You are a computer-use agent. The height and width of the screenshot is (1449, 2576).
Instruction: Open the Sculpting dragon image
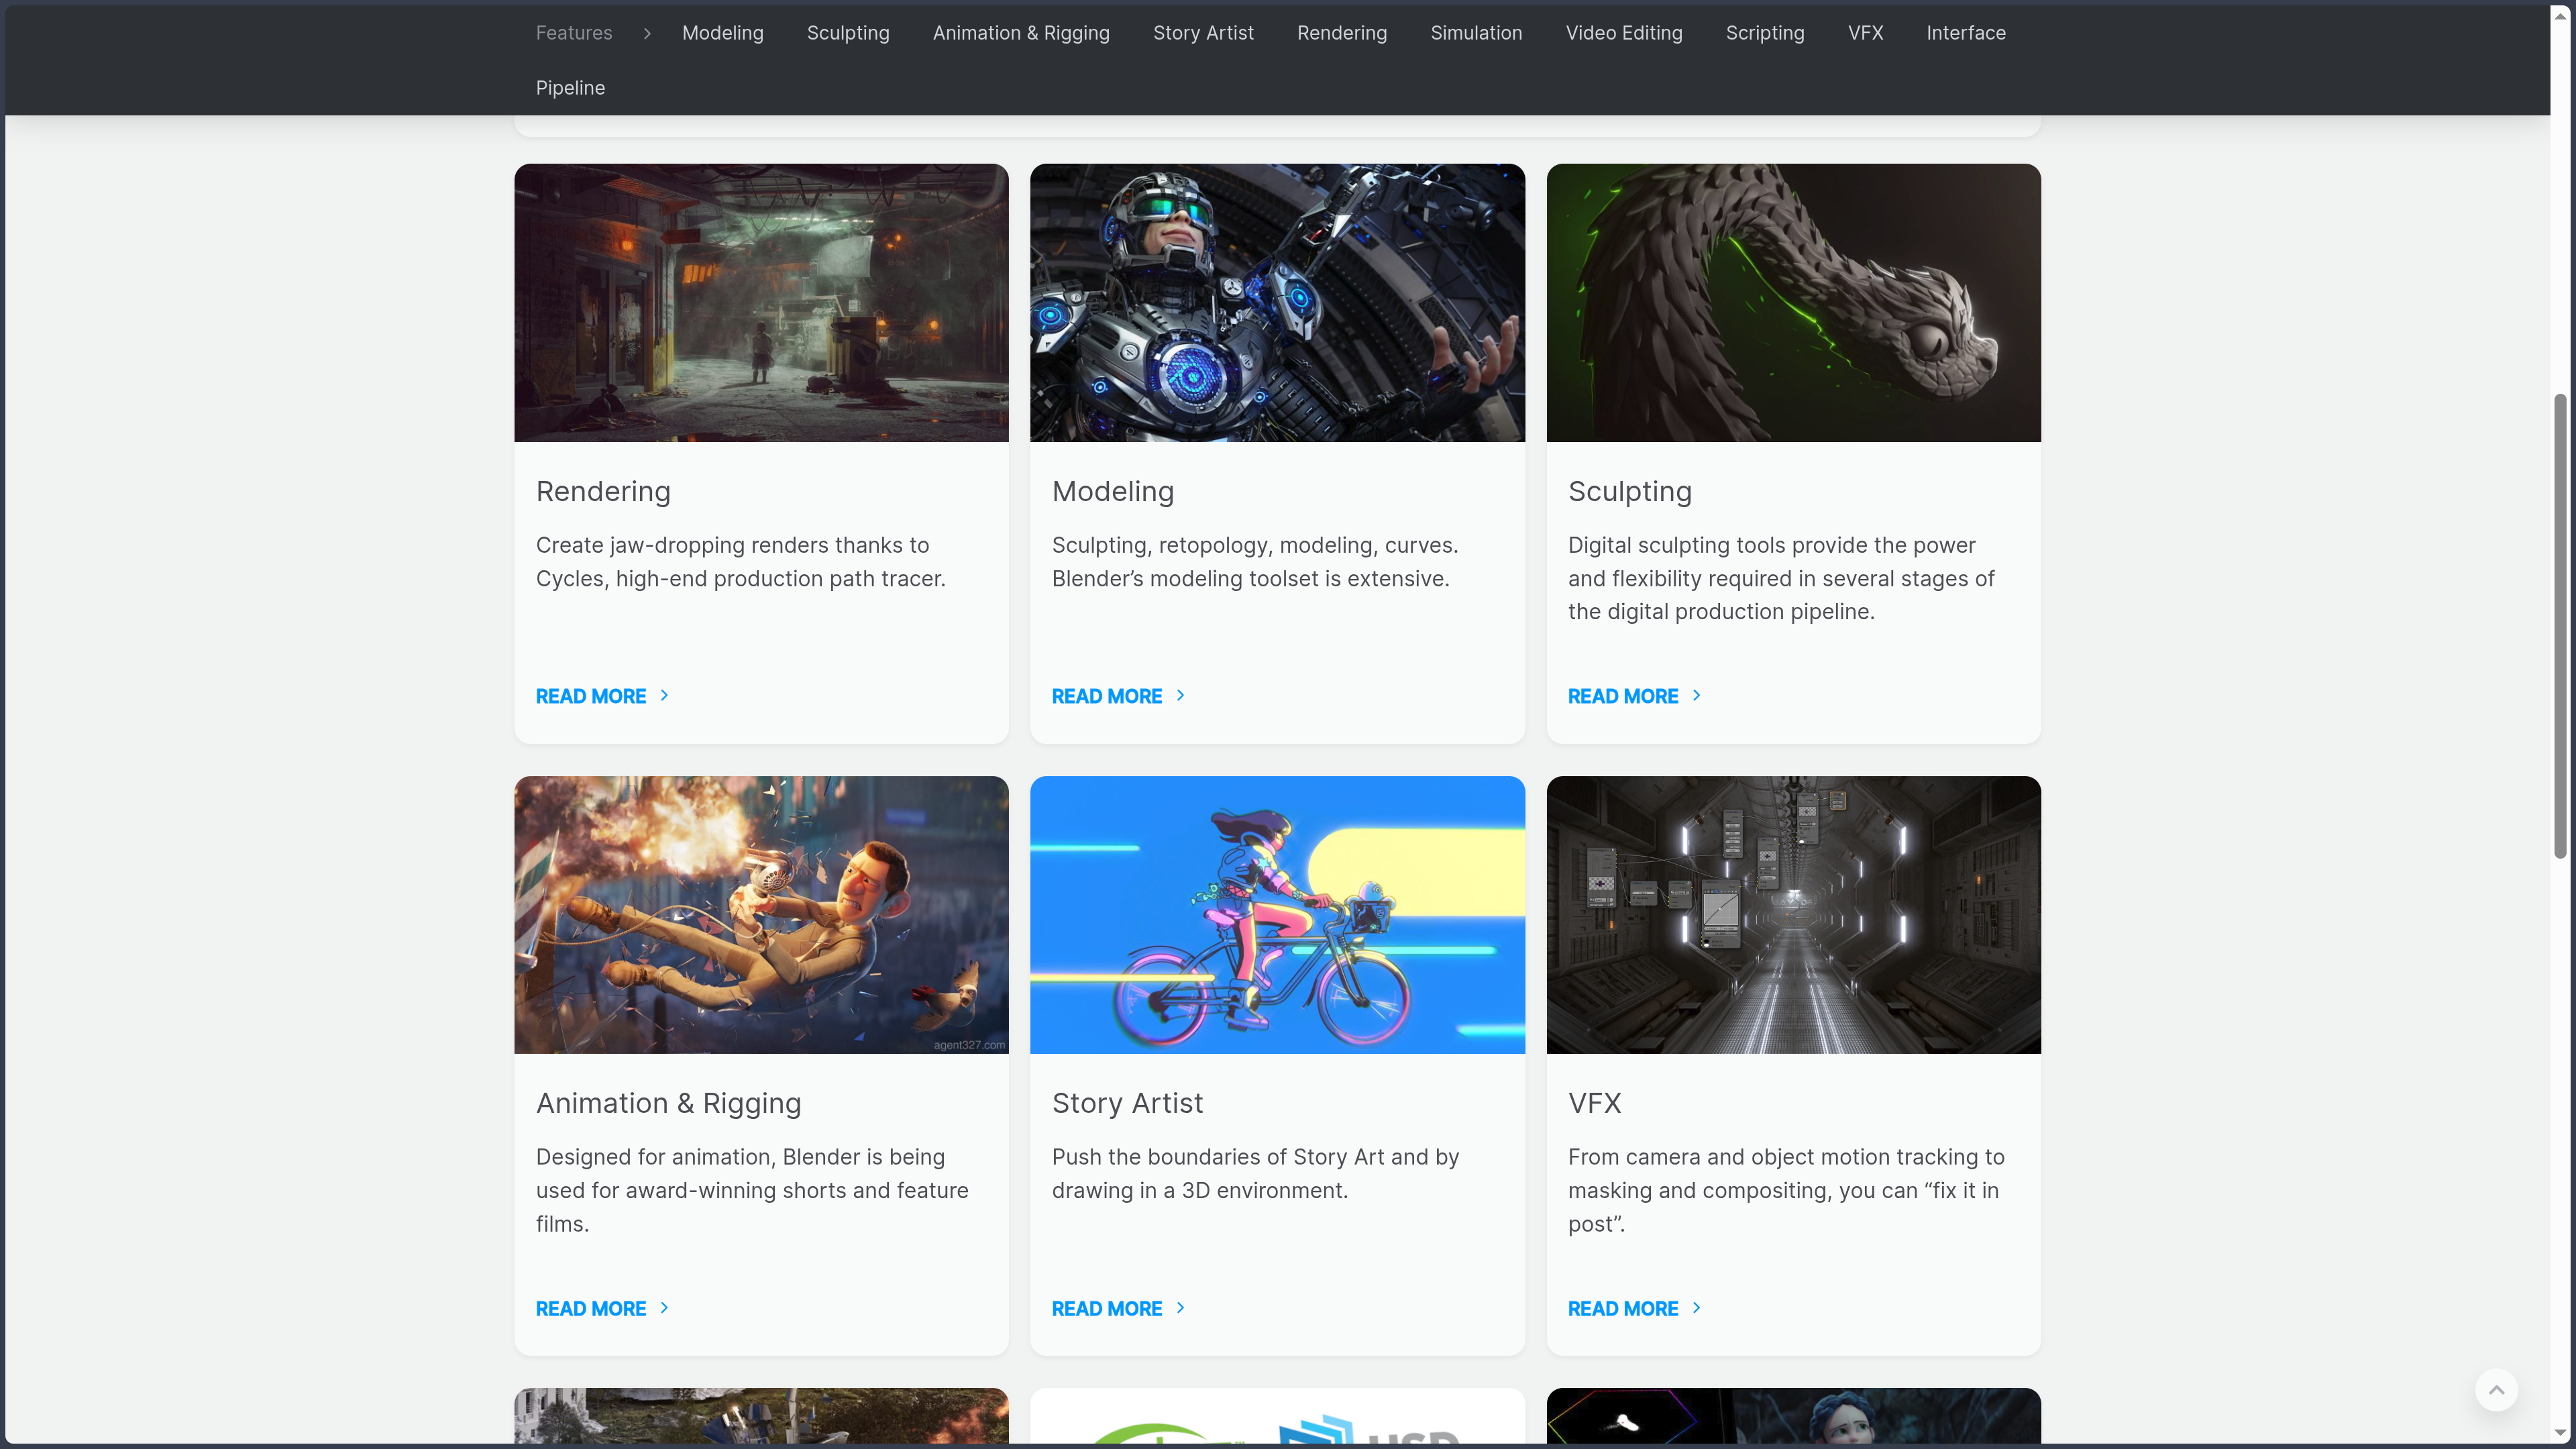coord(1793,303)
